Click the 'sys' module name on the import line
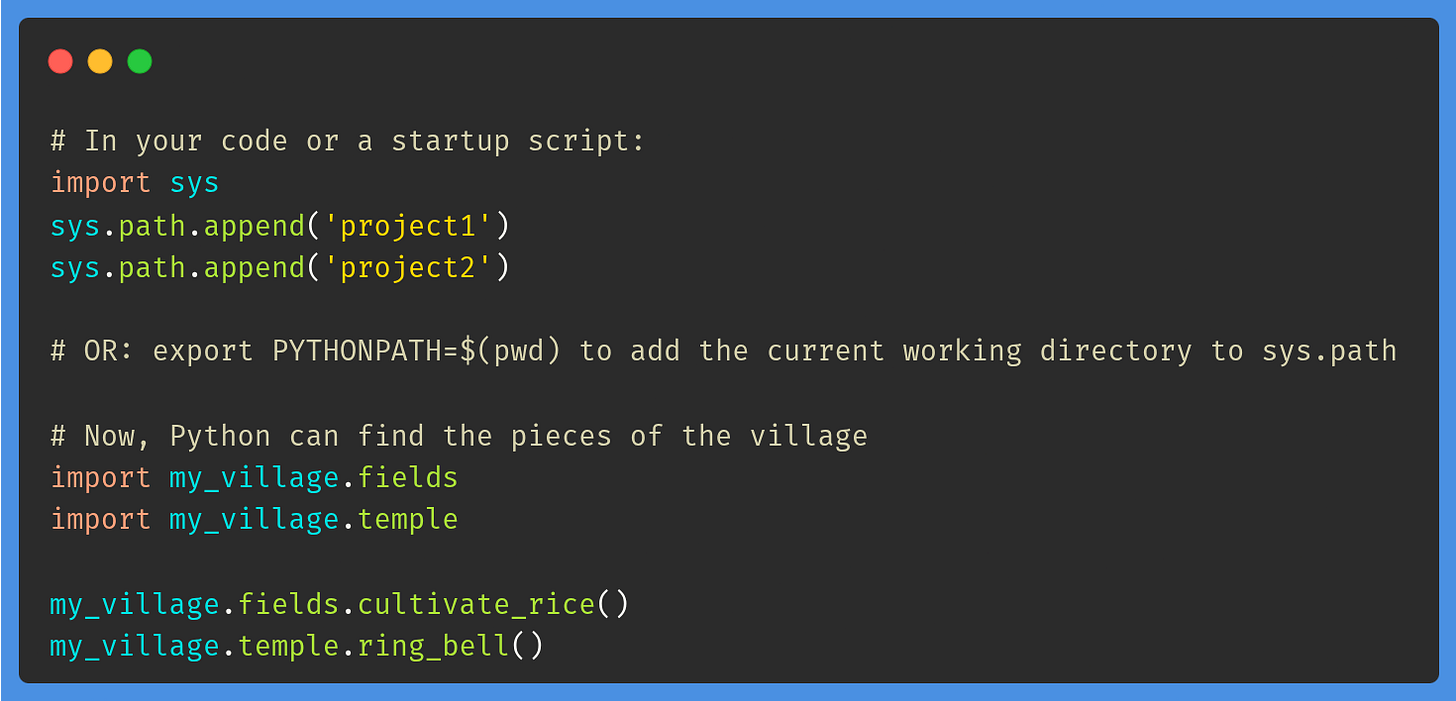 [194, 183]
